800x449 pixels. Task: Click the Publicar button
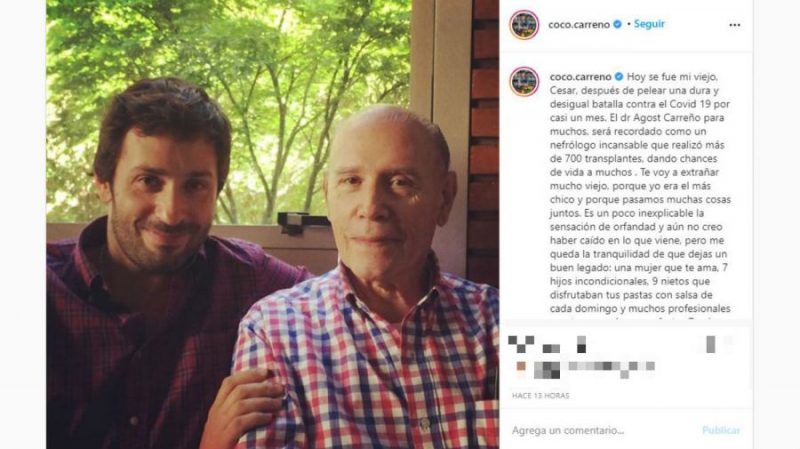tap(721, 431)
